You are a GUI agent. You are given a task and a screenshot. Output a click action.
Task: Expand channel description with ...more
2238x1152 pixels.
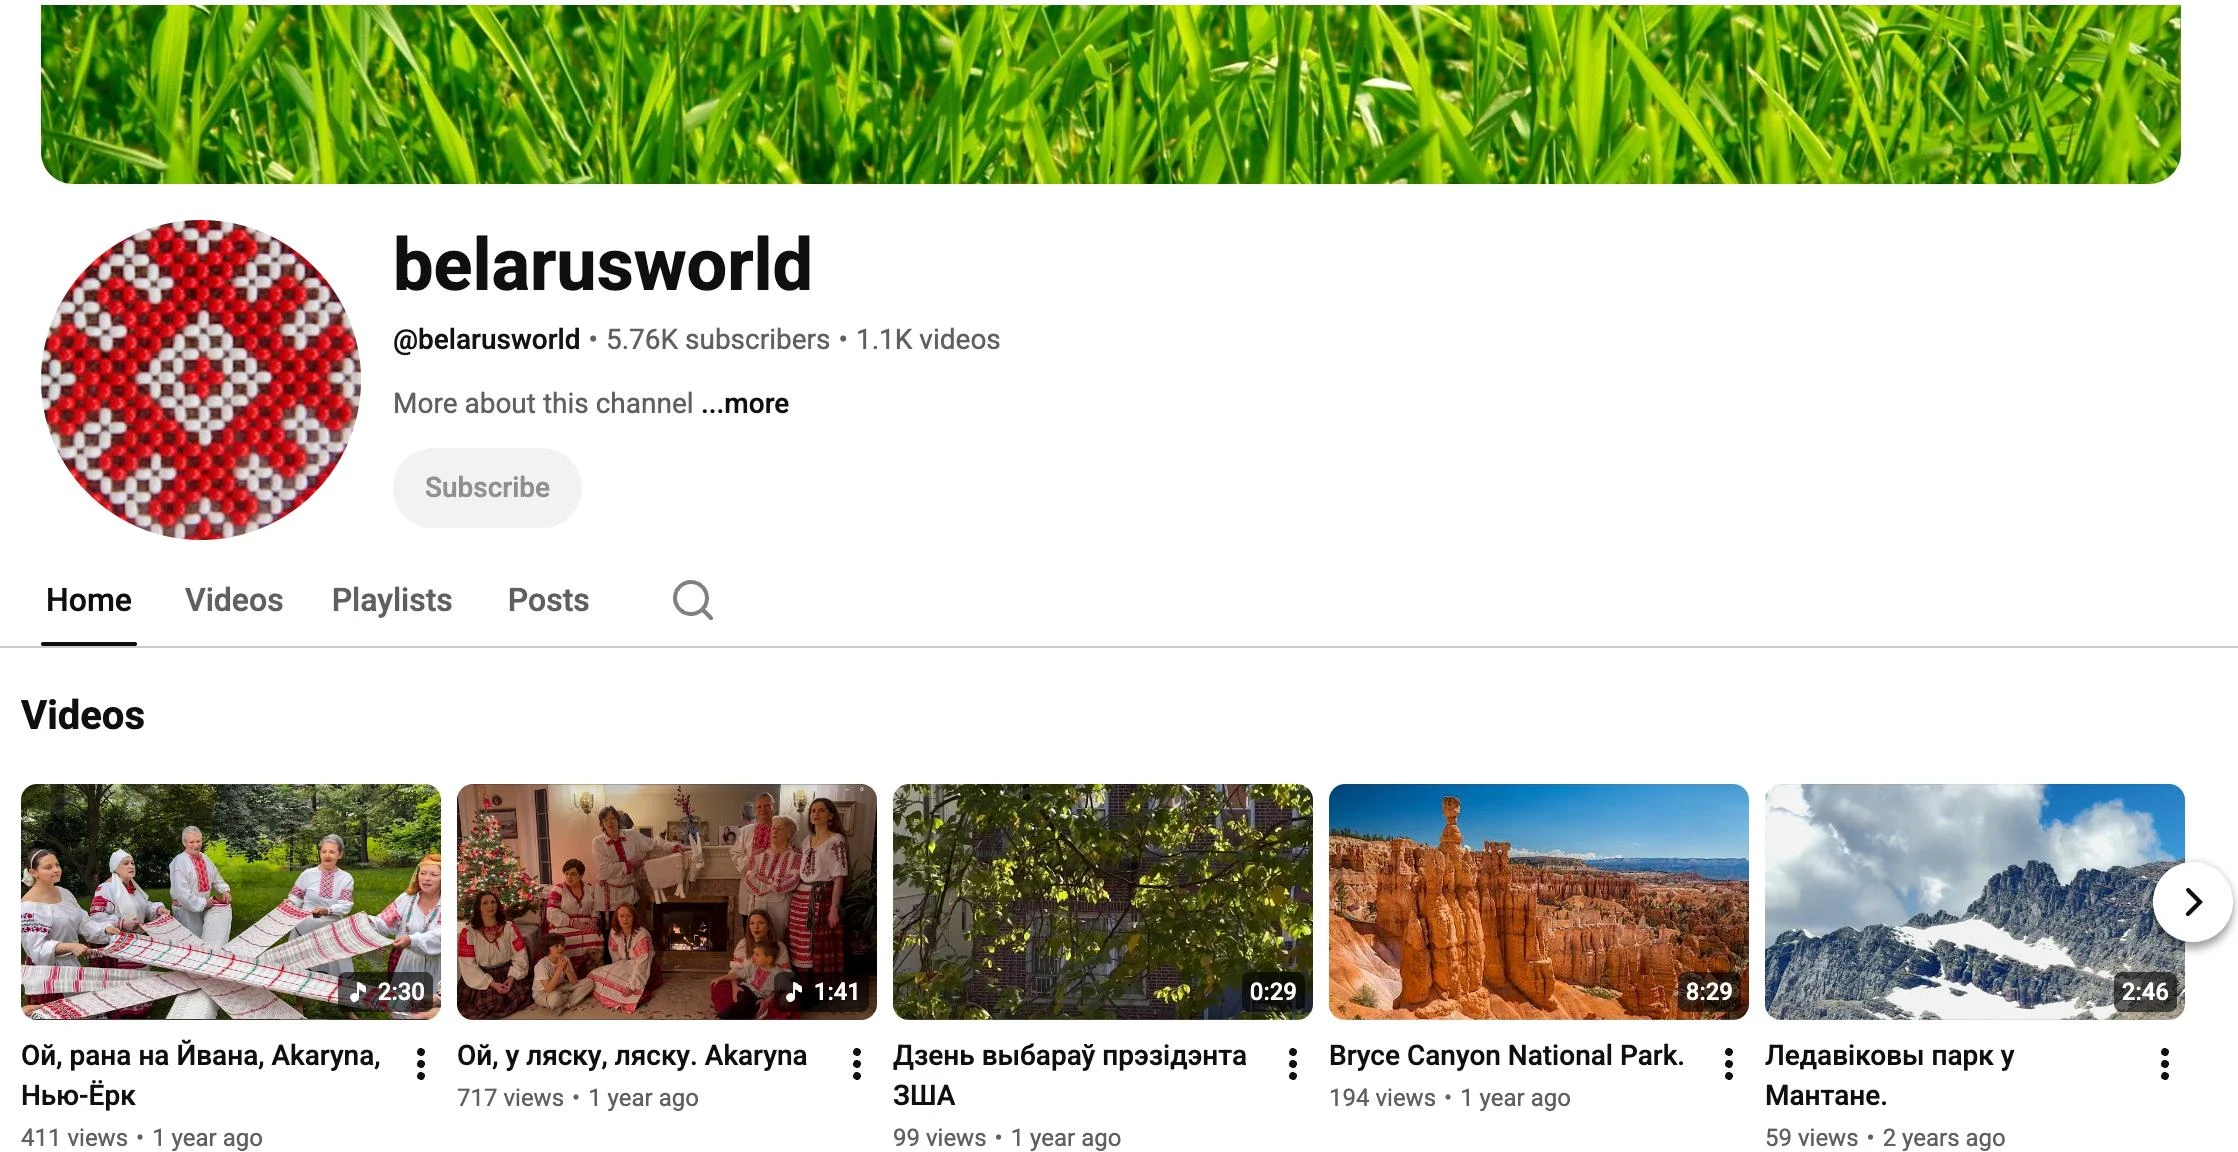(x=745, y=404)
